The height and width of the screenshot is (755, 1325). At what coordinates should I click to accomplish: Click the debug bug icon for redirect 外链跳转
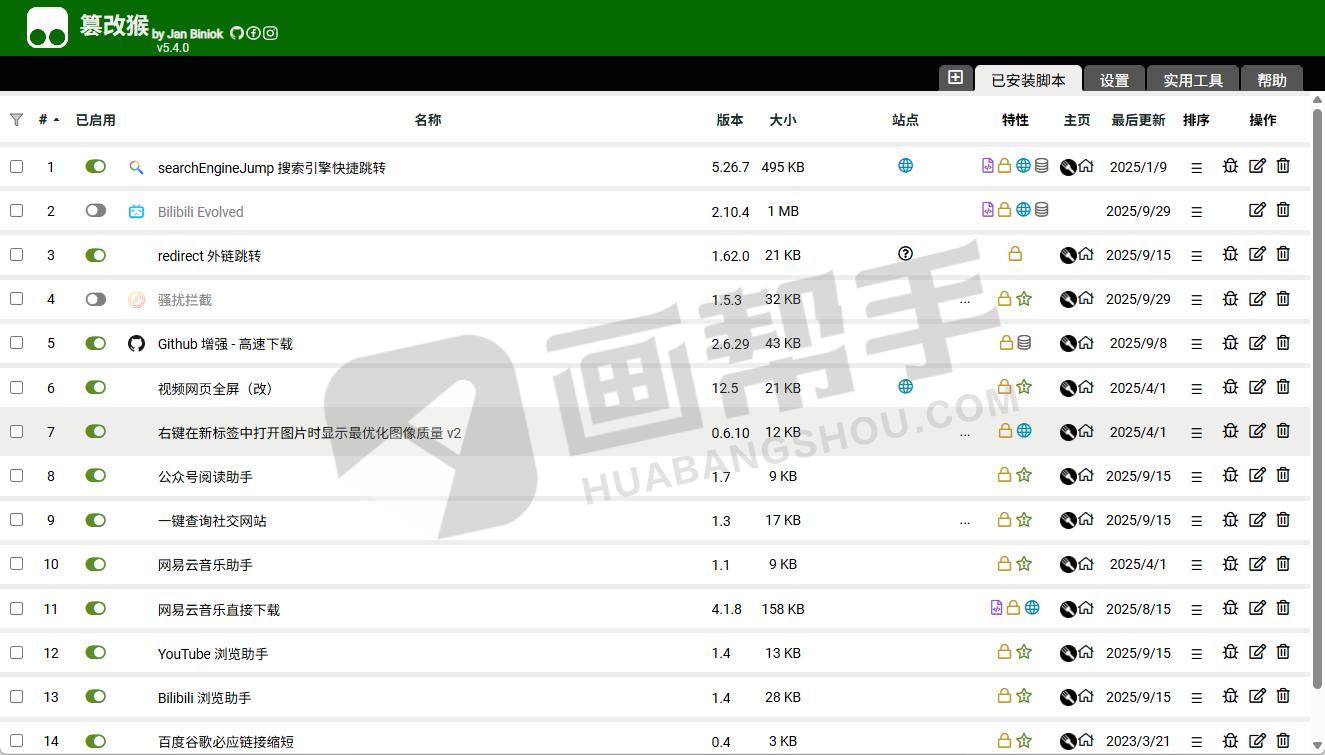click(1230, 254)
